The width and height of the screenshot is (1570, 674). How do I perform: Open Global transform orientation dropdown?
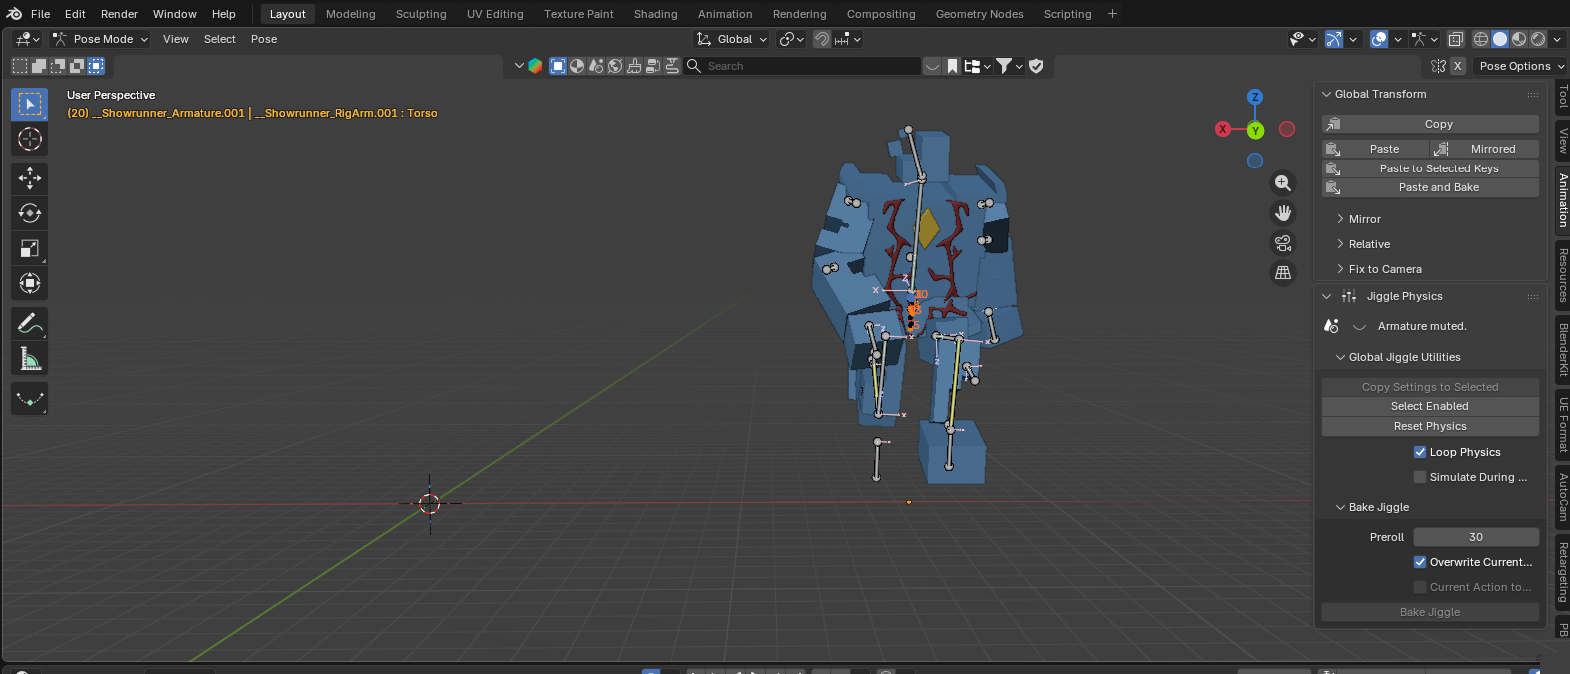click(732, 39)
